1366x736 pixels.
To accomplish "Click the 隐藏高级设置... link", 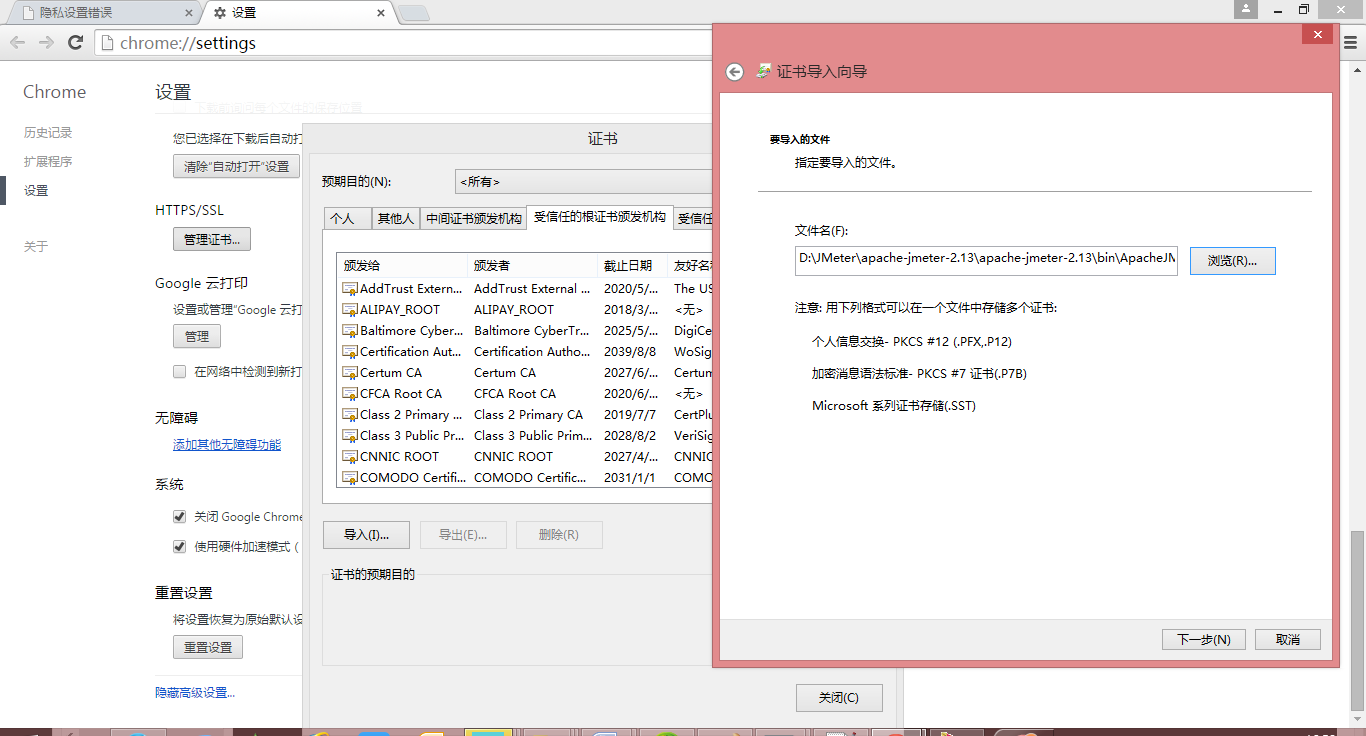I will (x=195, y=693).
